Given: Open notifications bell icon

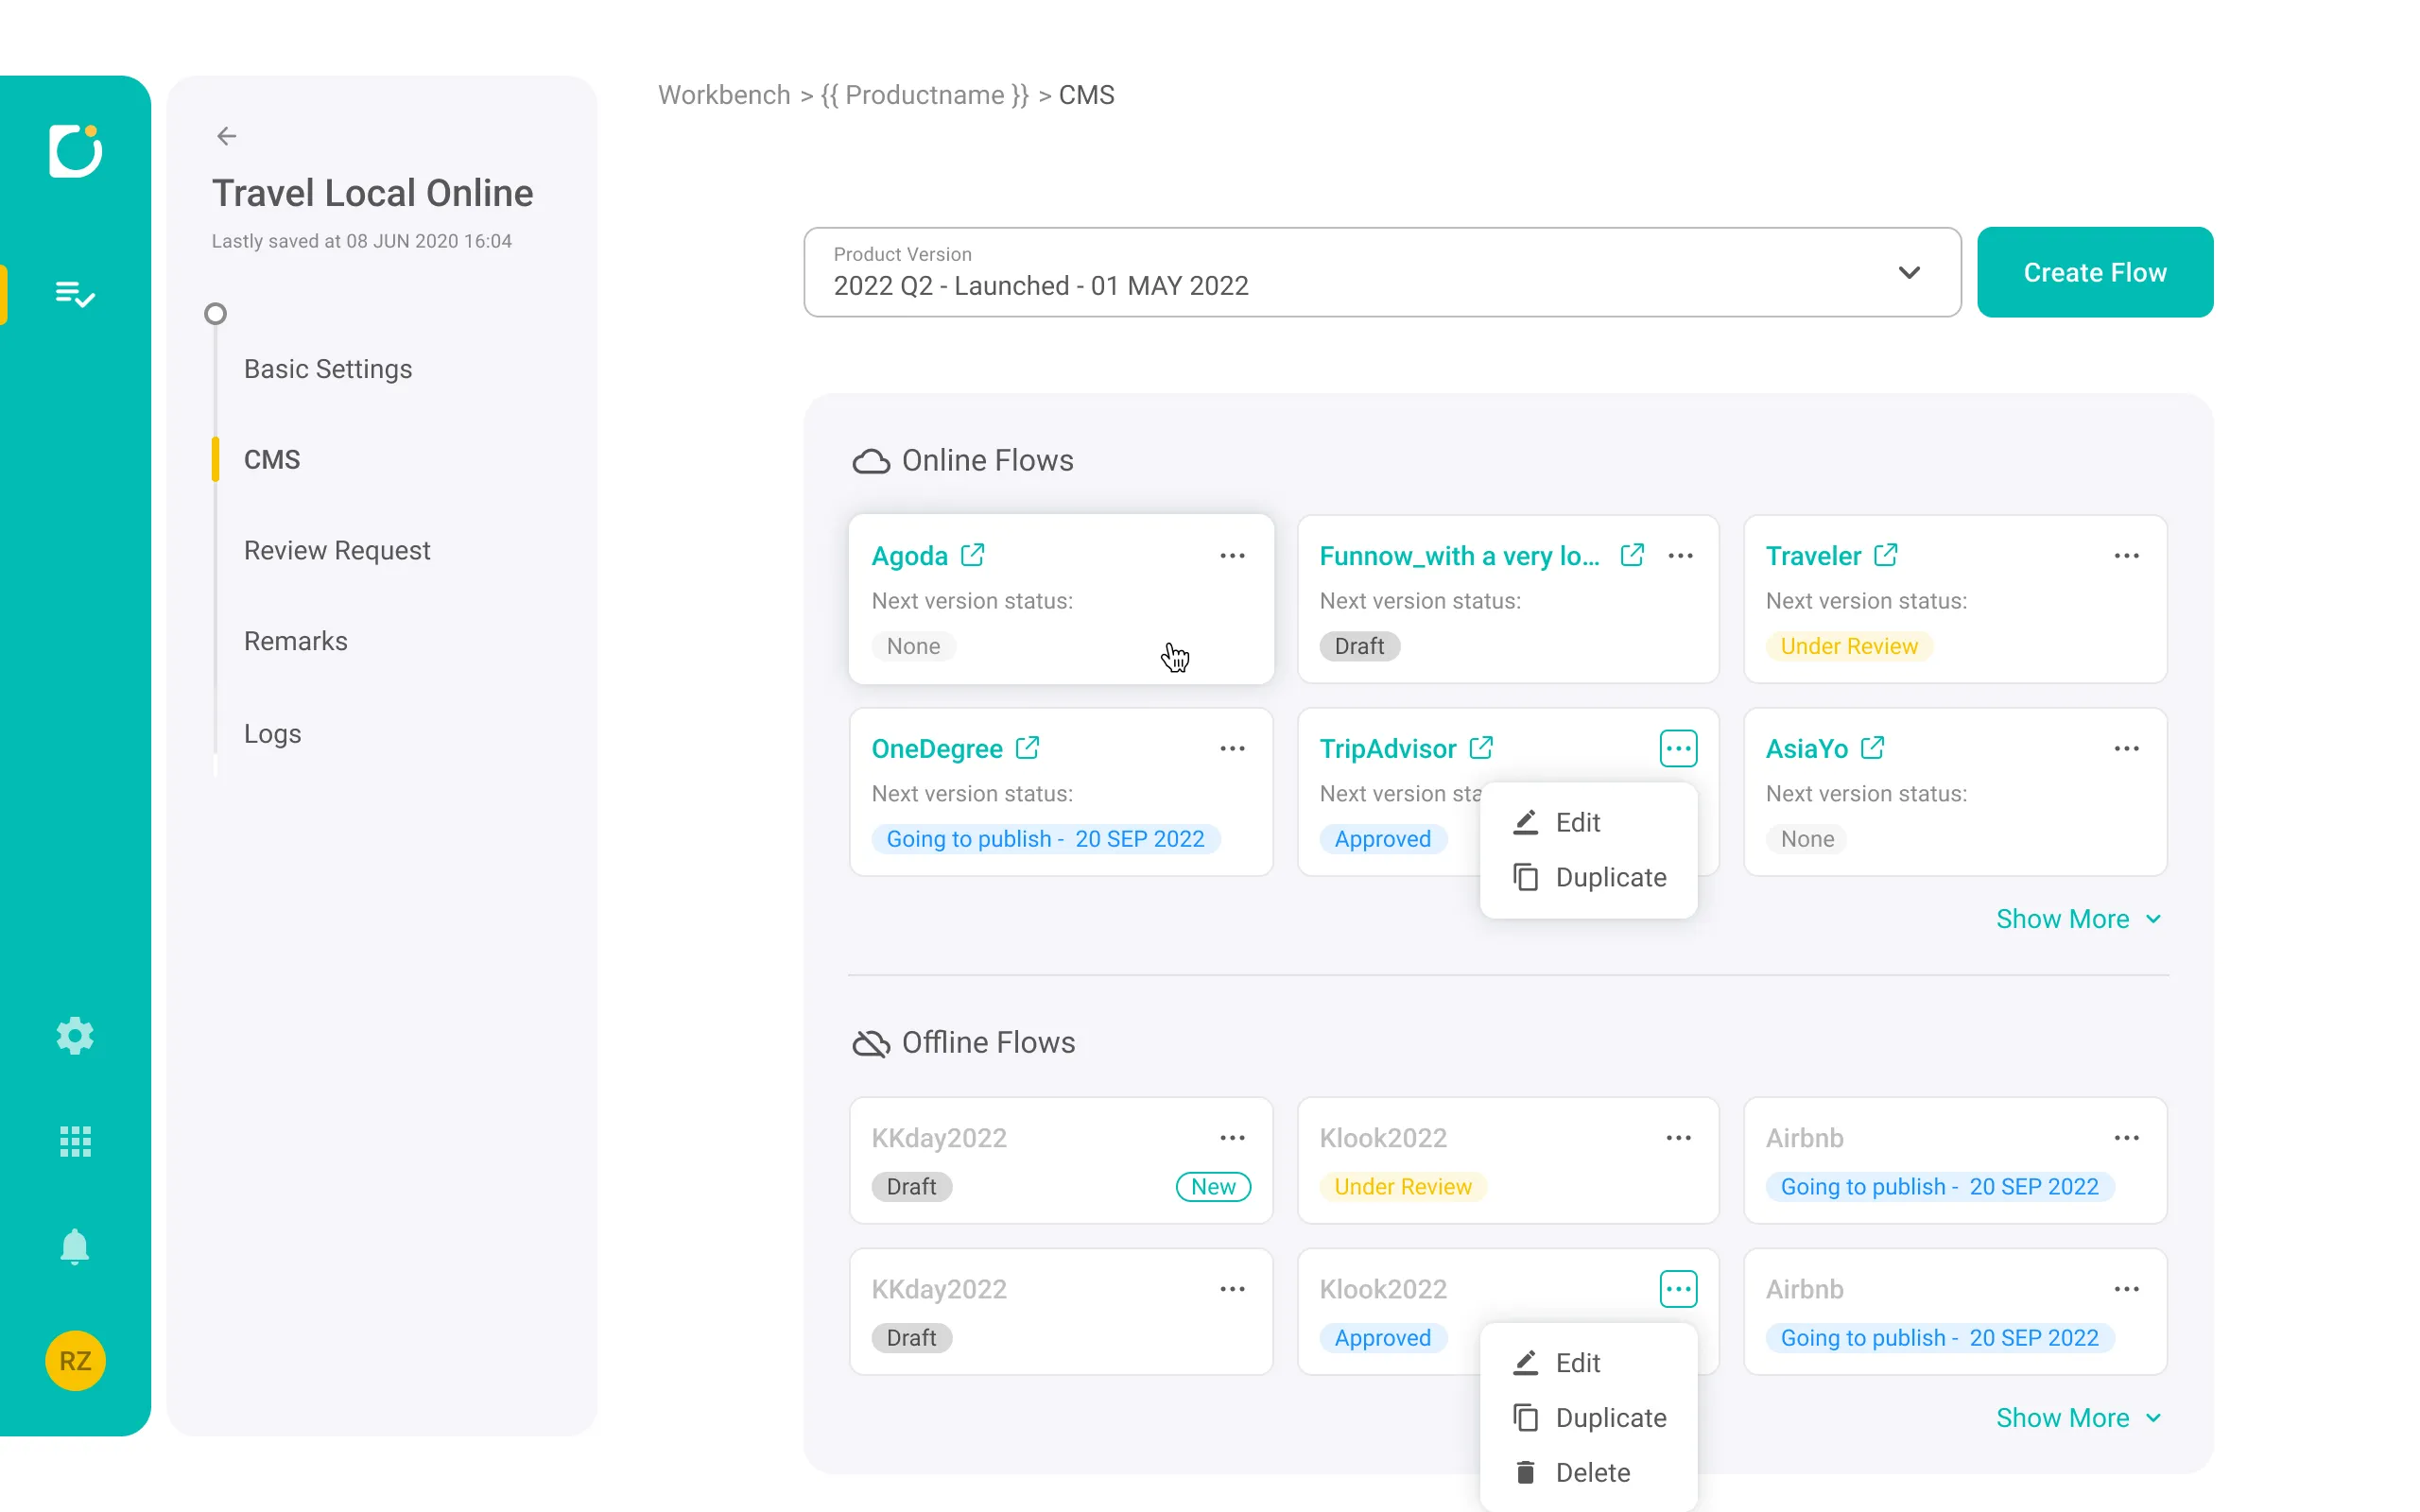Looking at the screenshot, I should (75, 1247).
